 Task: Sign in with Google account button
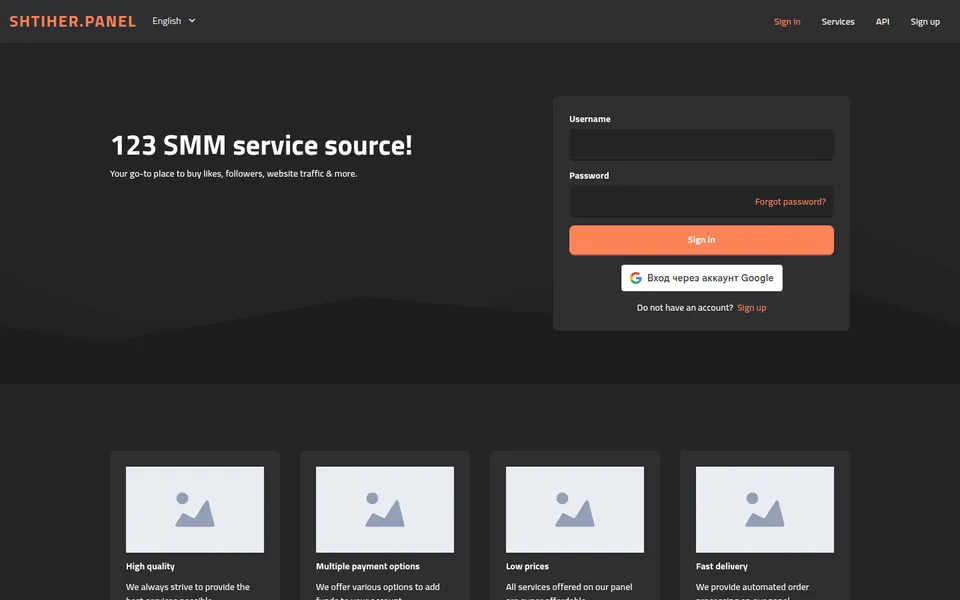click(x=702, y=278)
